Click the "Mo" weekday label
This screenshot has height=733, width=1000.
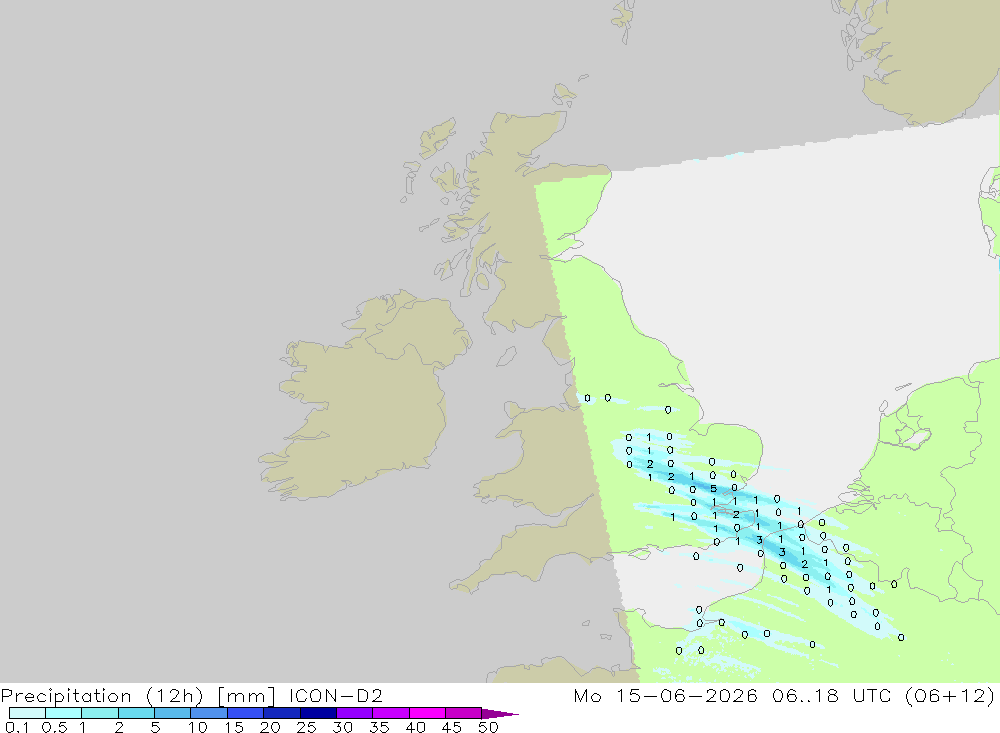pos(587,695)
